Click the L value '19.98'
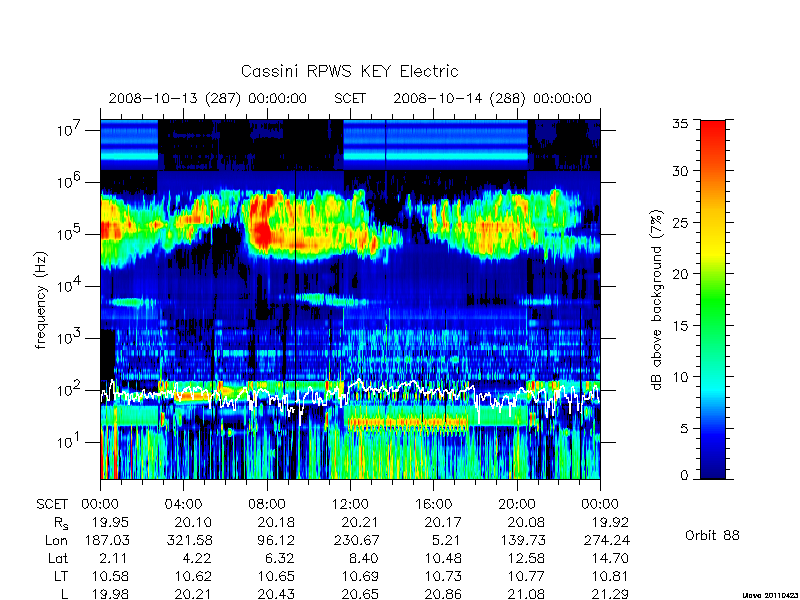The height and width of the screenshot is (600, 800). coord(110,594)
